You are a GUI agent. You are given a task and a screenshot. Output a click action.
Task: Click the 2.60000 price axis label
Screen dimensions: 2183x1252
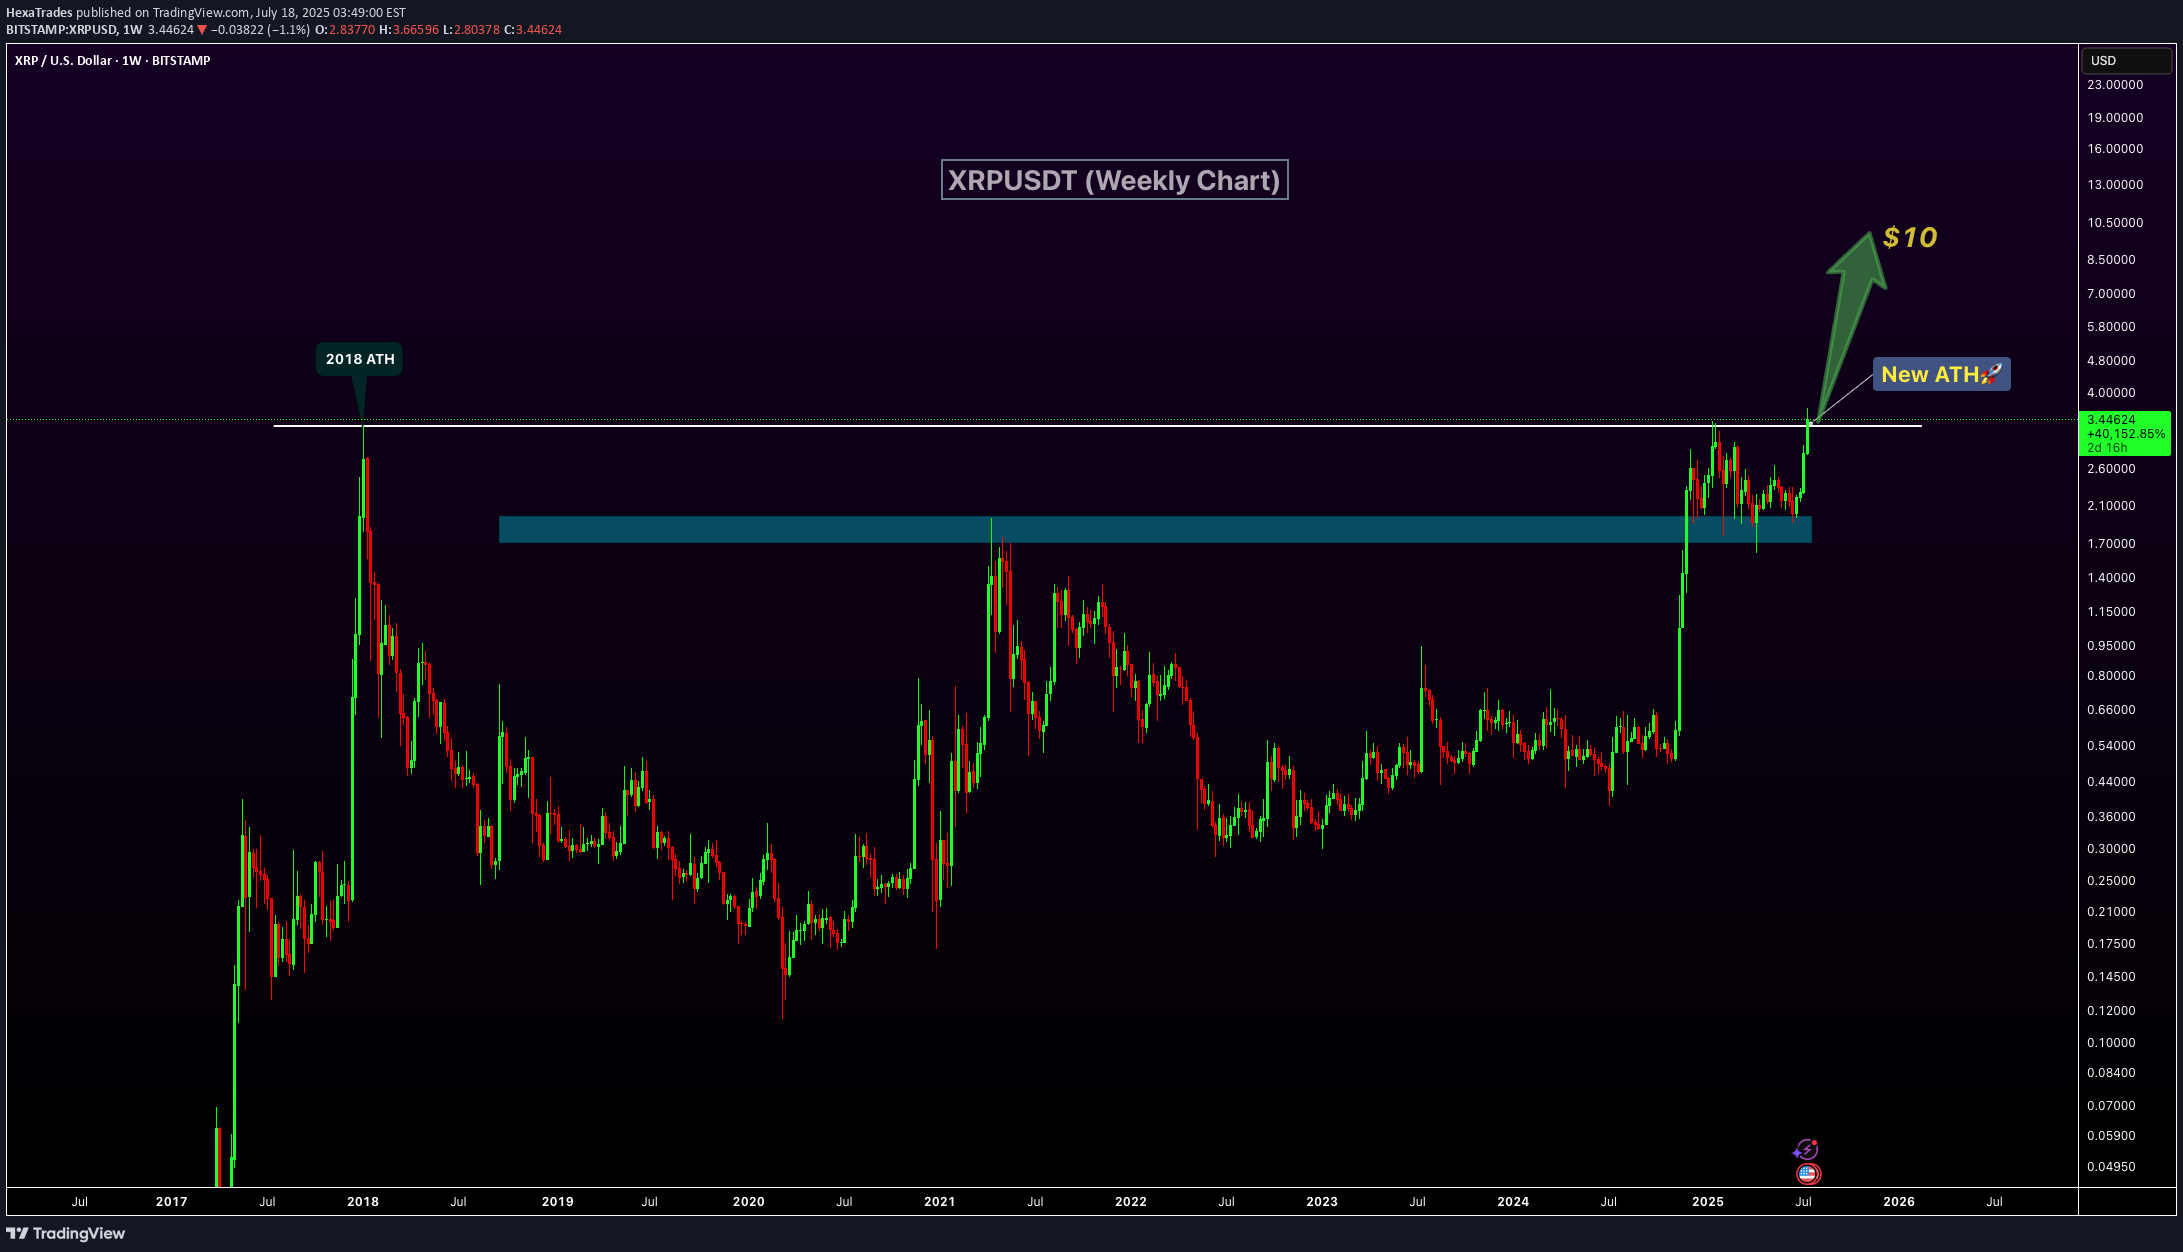click(x=2111, y=469)
